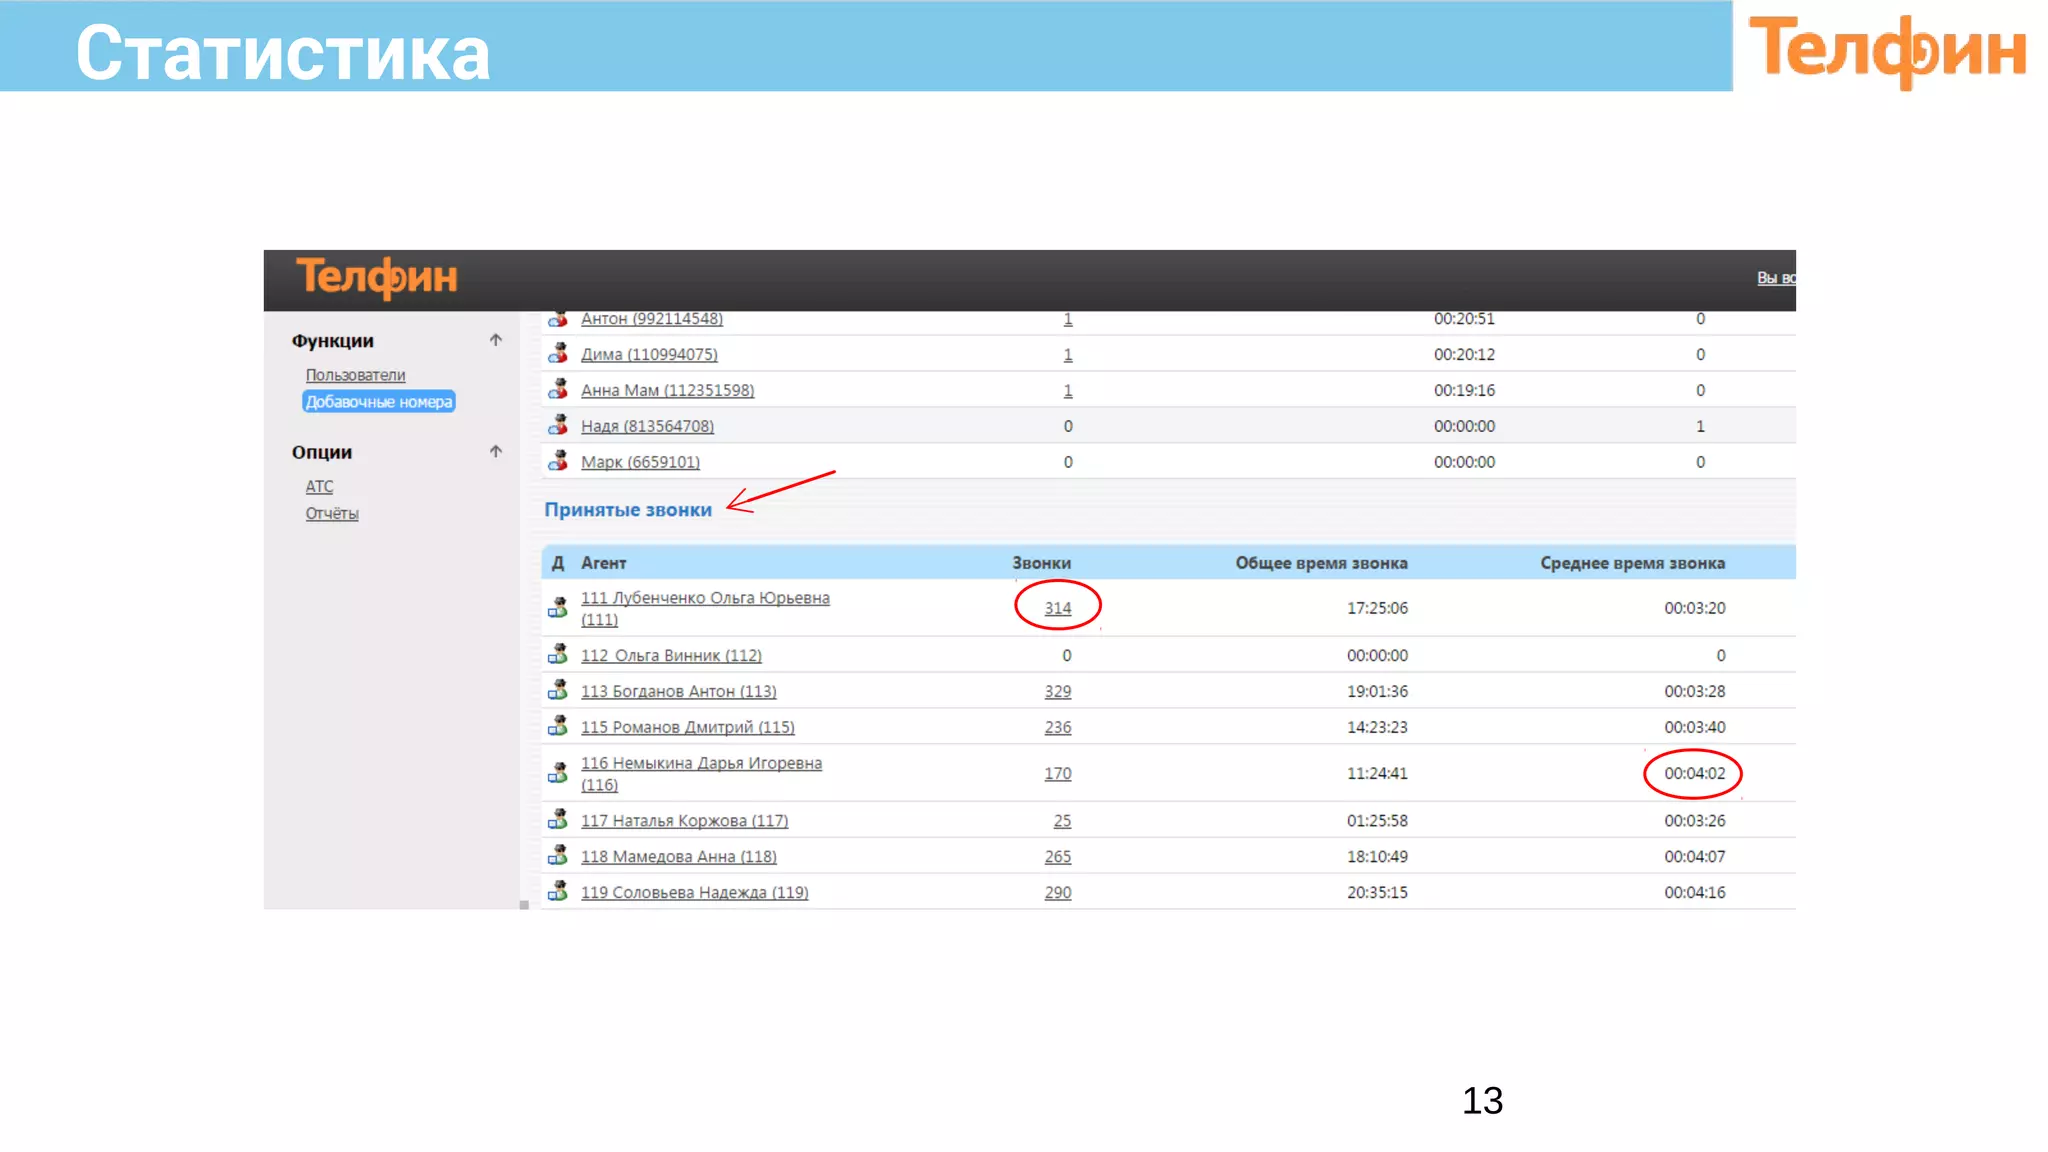Image resolution: width=2048 pixels, height=1152 pixels.
Task: Click agent icon next to Богданов Антон
Action: (x=558, y=691)
